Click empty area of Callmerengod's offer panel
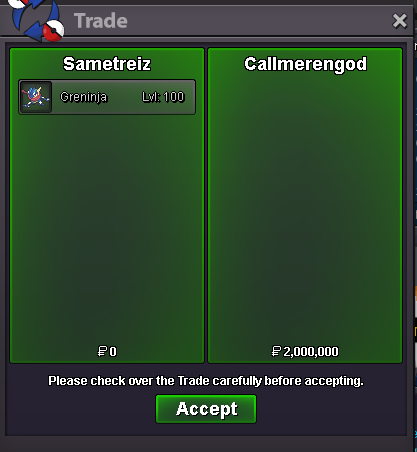 pyautogui.click(x=305, y=207)
